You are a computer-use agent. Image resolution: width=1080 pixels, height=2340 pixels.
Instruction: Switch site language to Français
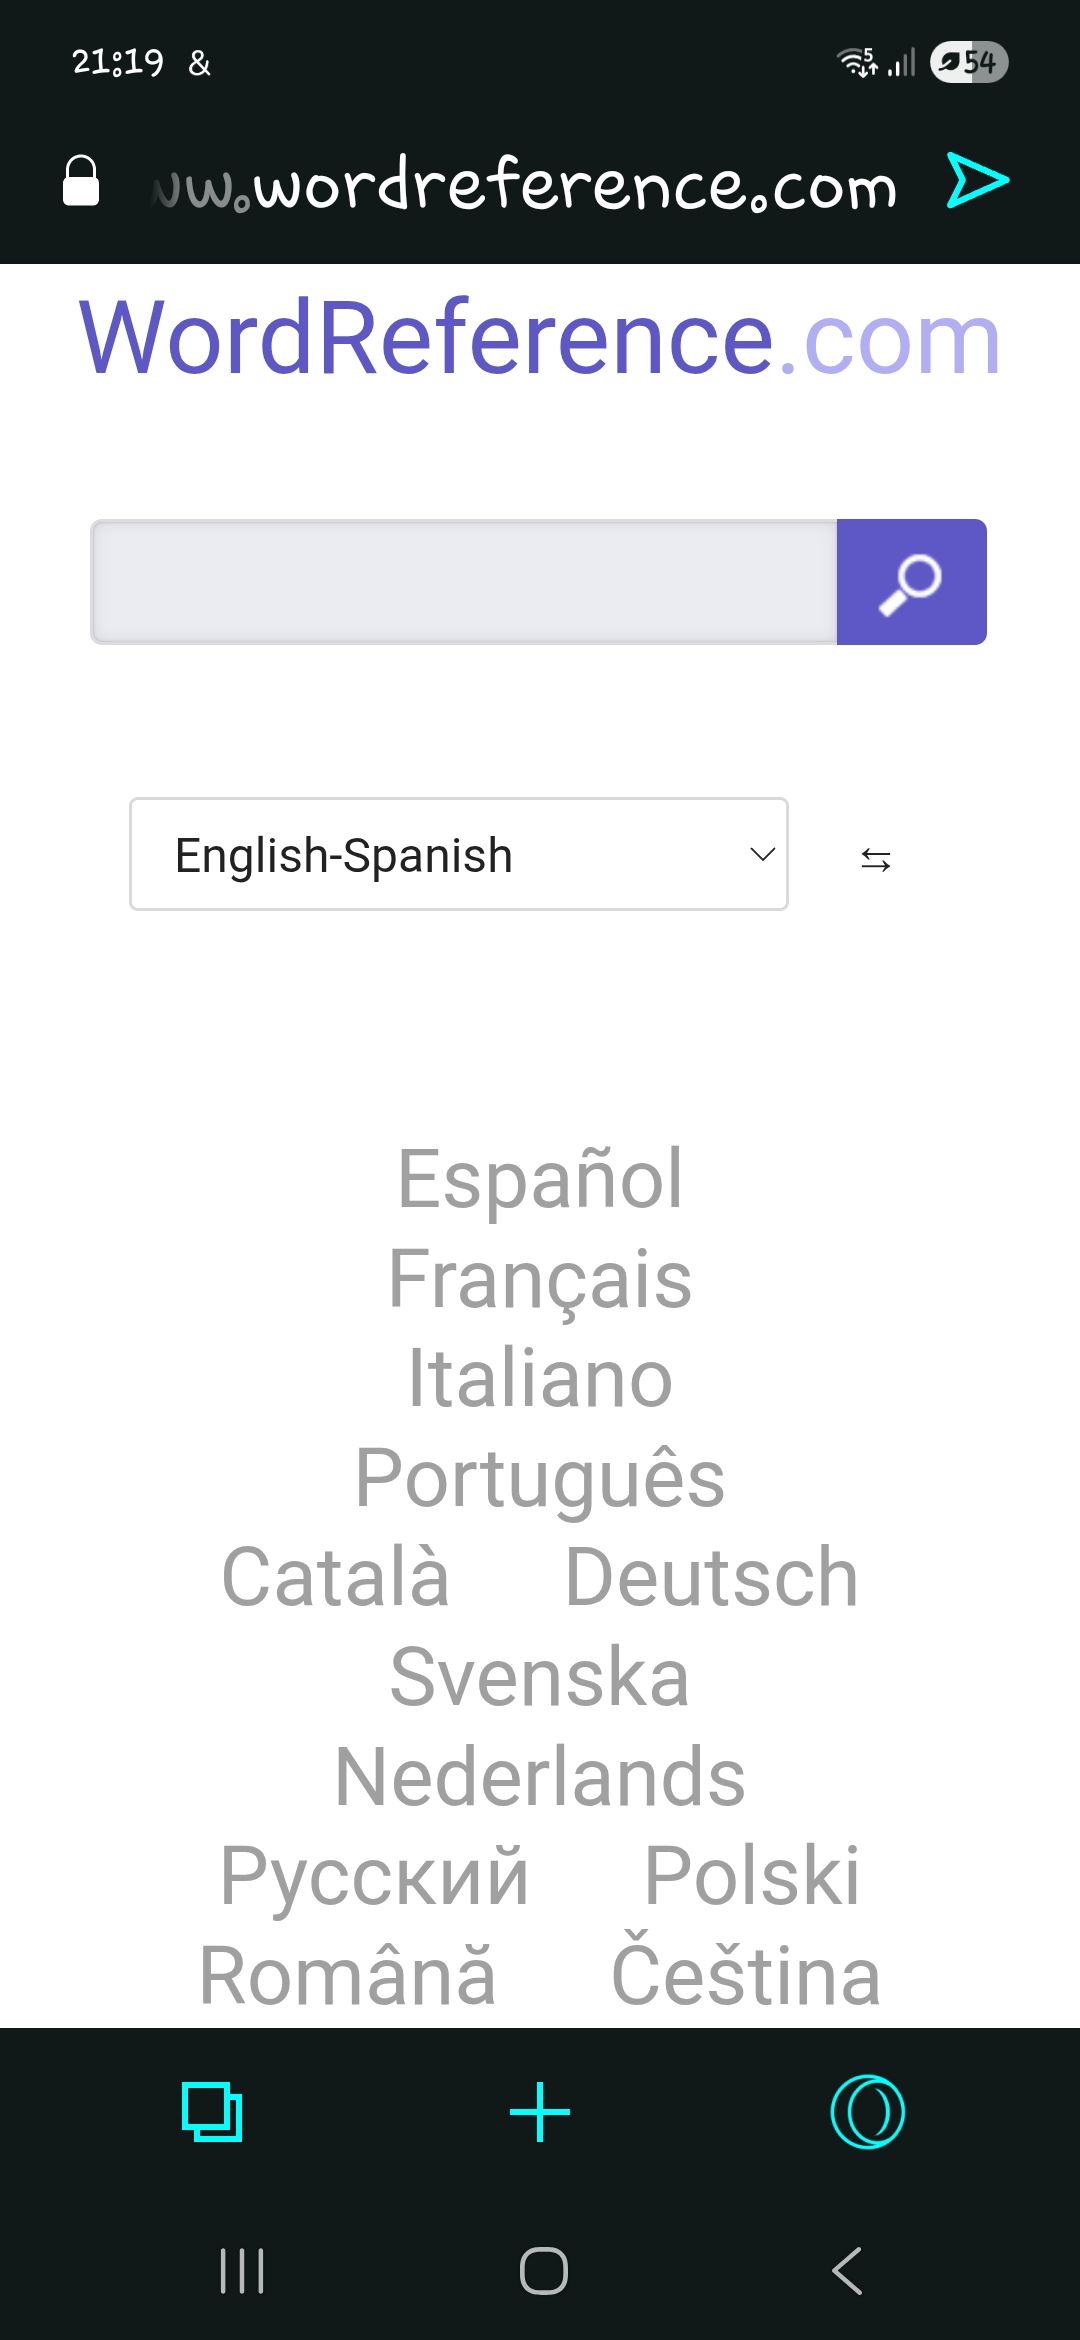[x=540, y=1280]
